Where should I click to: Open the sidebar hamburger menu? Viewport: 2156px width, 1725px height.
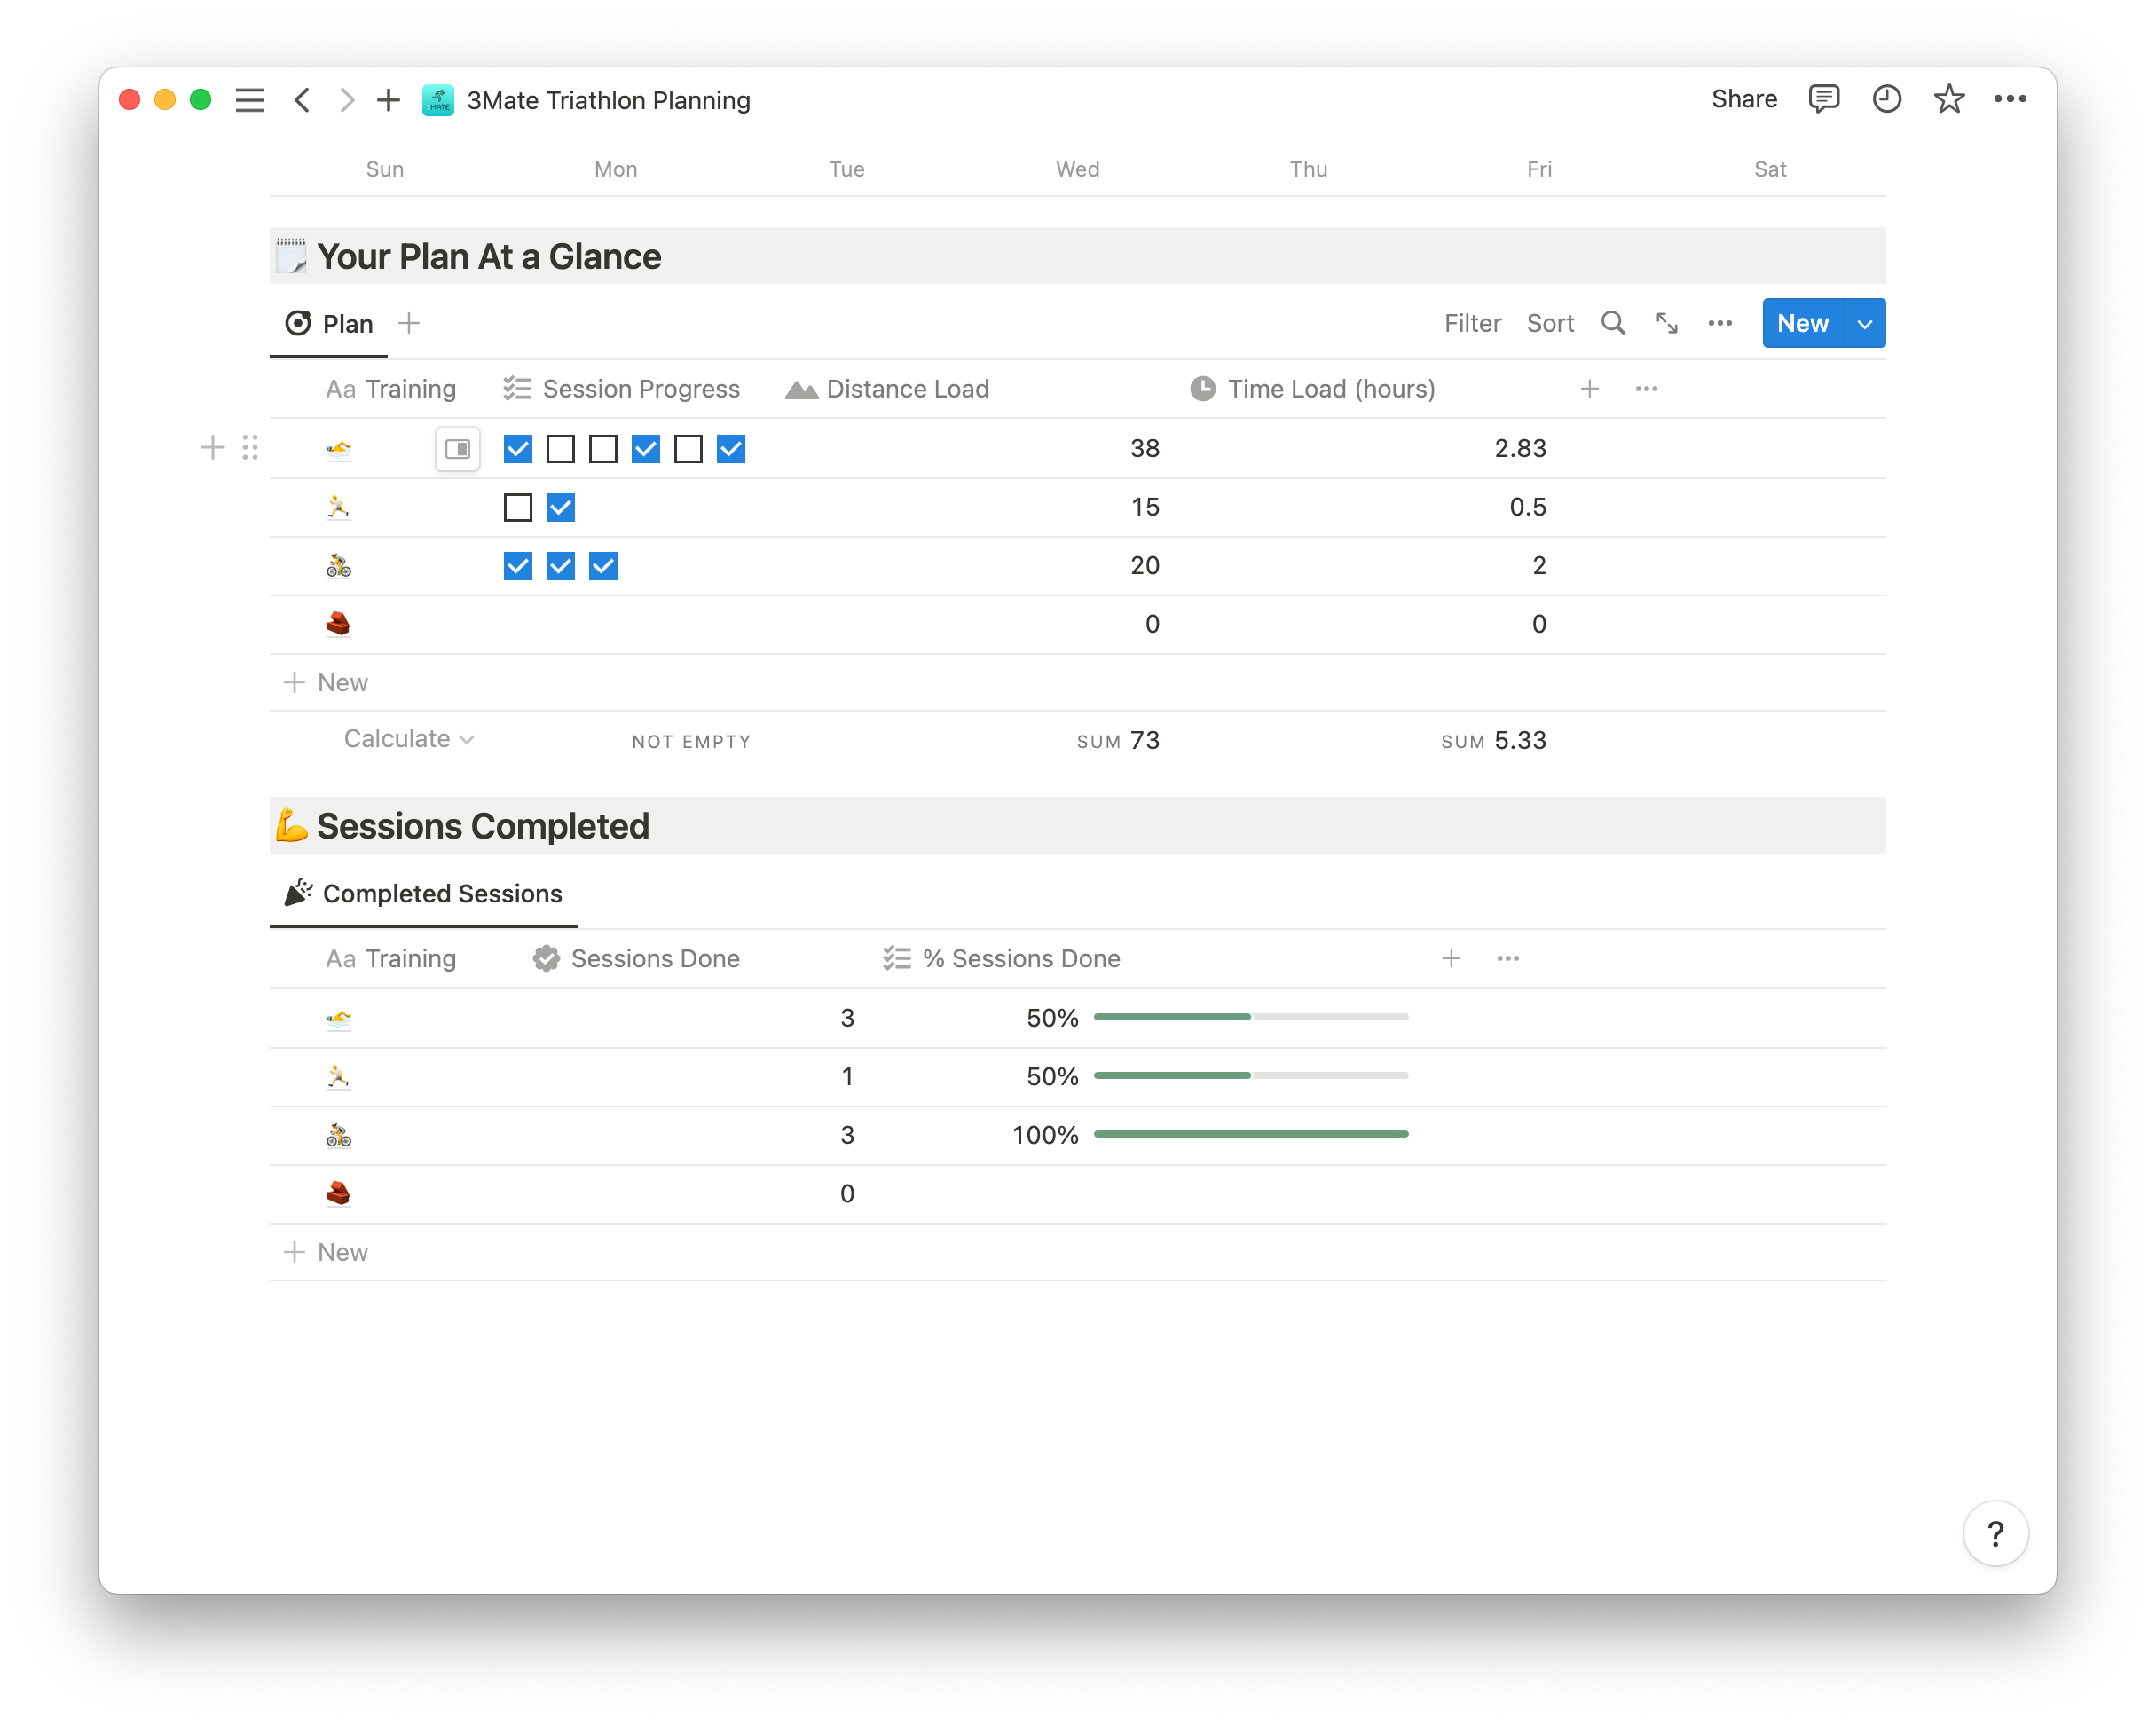[x=250, y=100]
